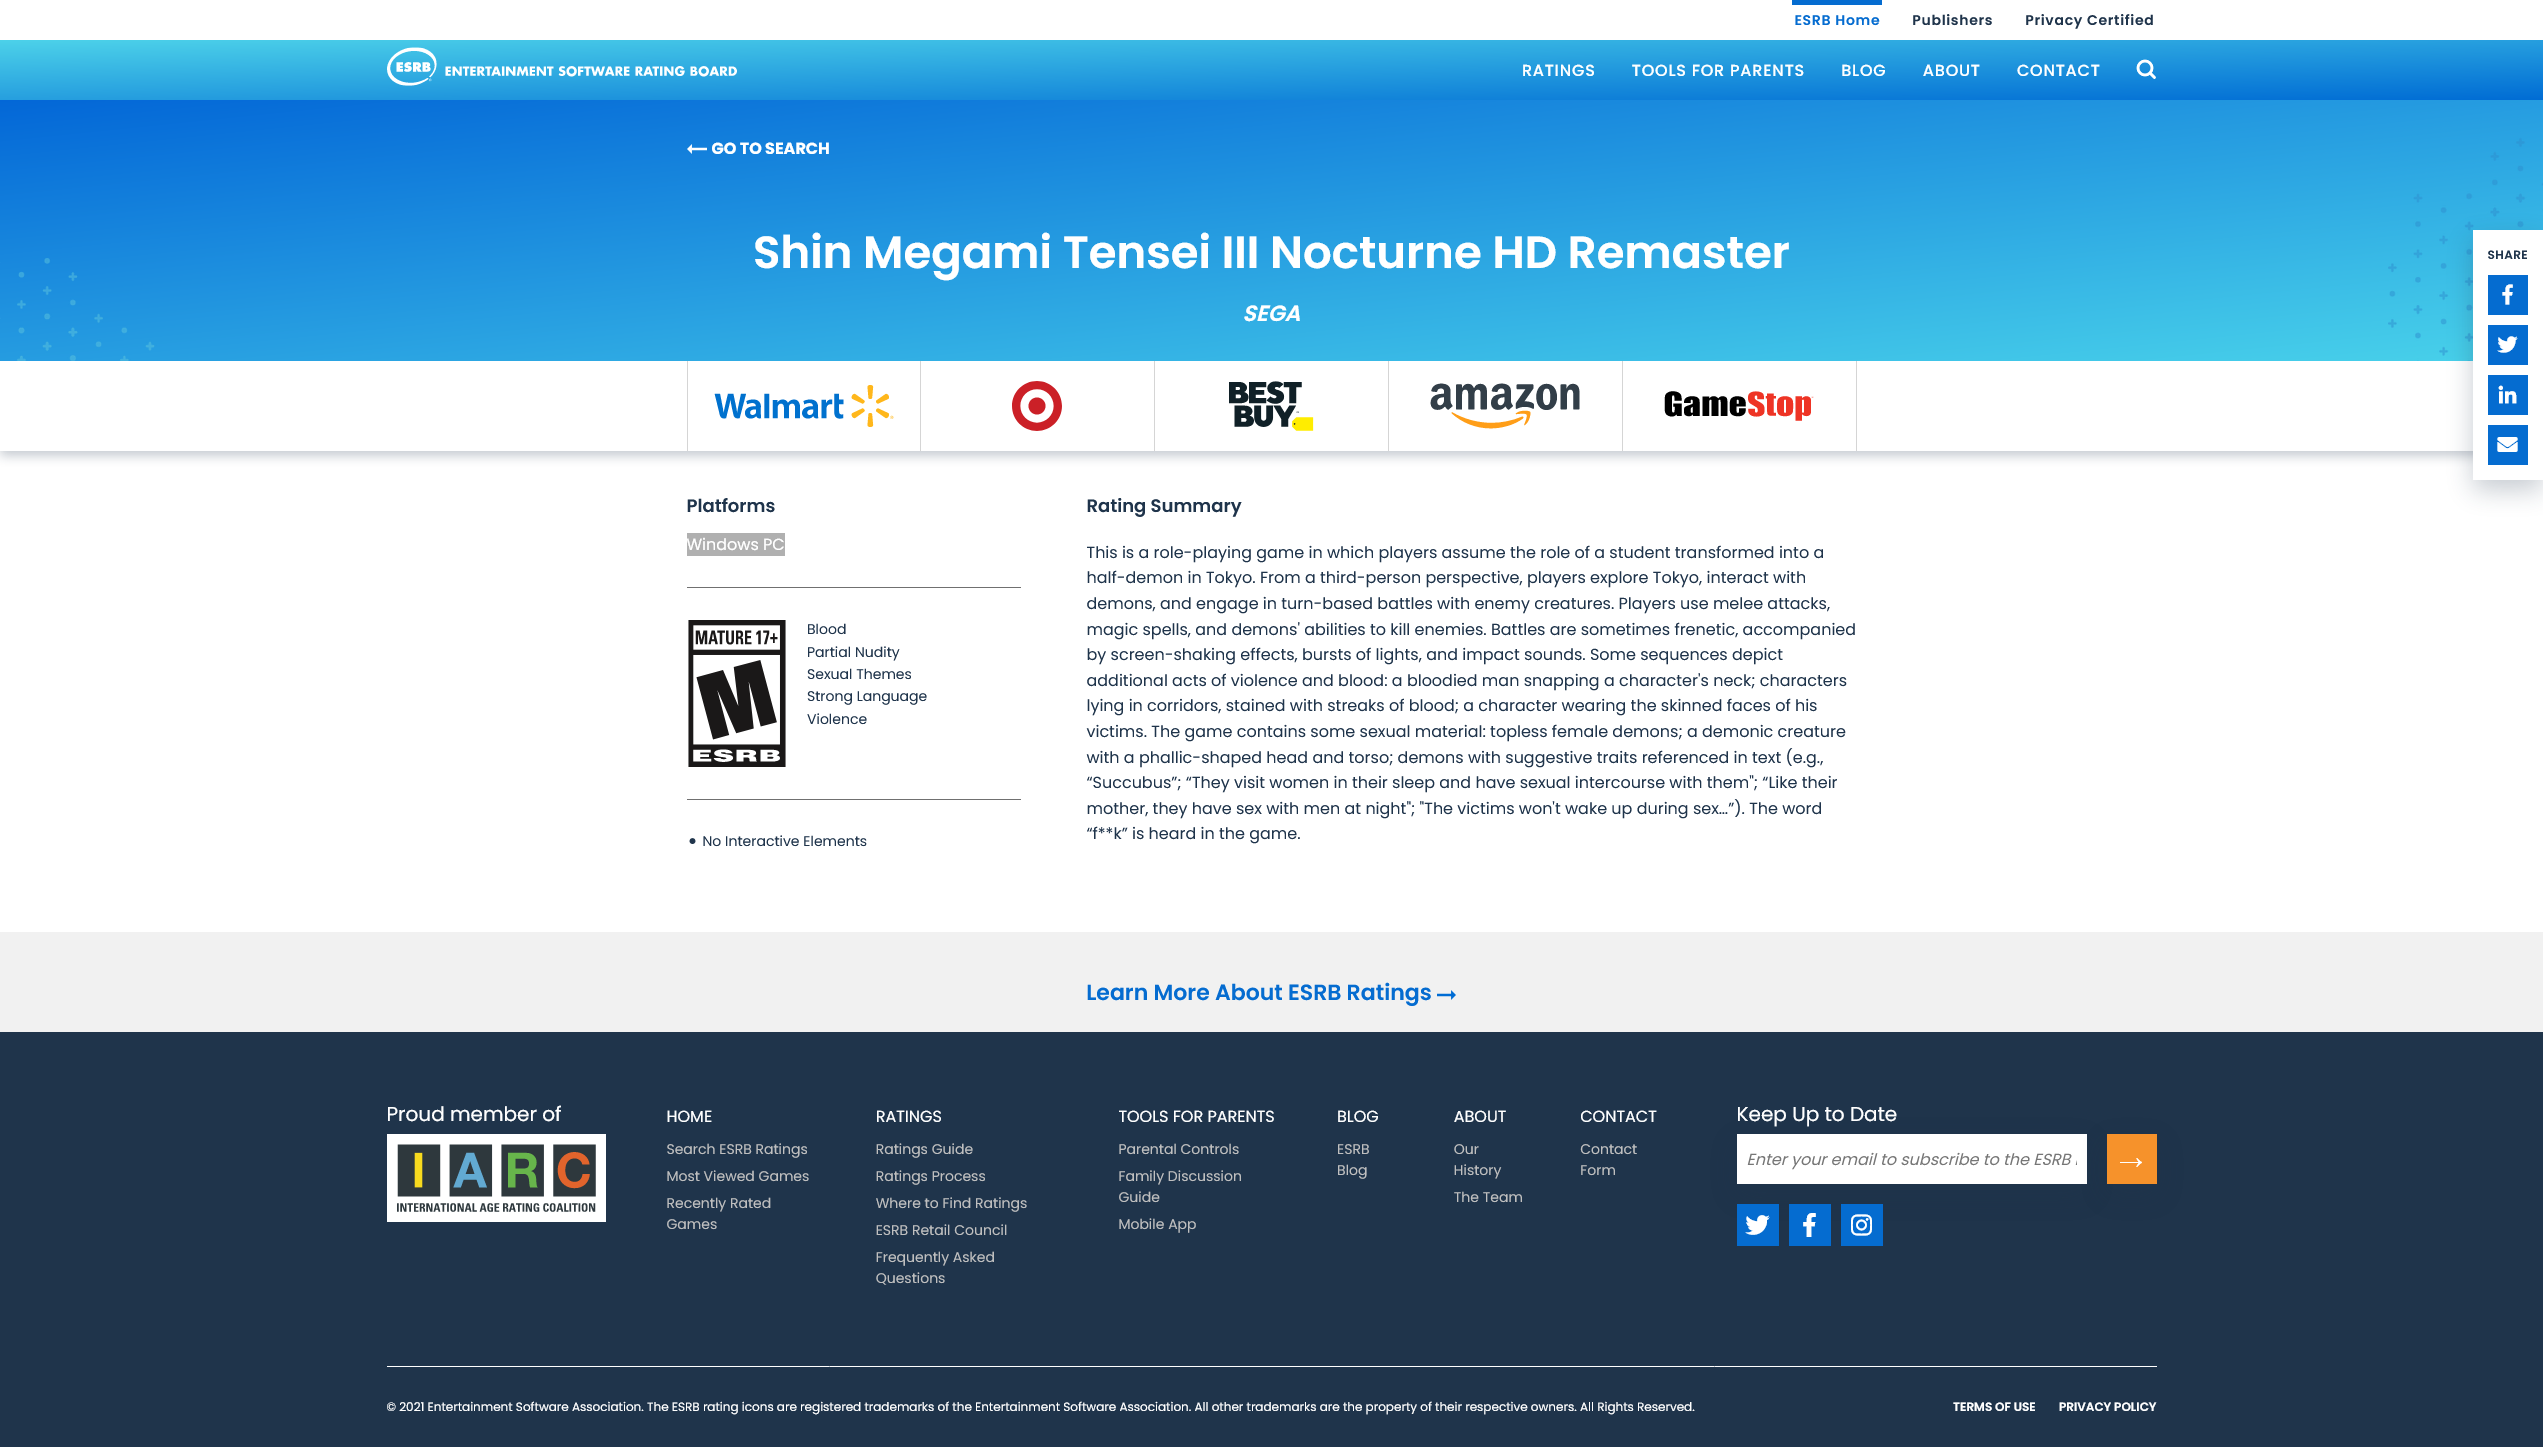This screenshot has width=2543, height=1447.
Task: Click the game title heading
Action: click(x=1271, y=252)
